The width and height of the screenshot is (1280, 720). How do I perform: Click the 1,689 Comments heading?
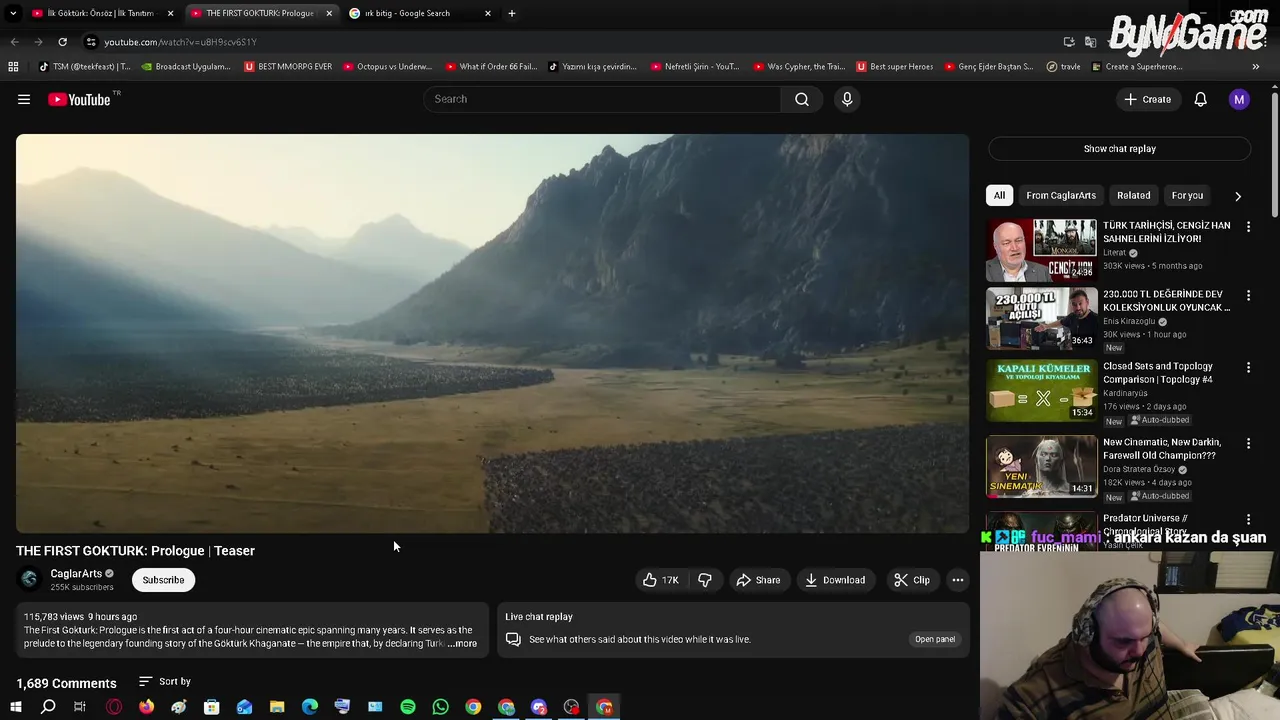coord(66,683)
